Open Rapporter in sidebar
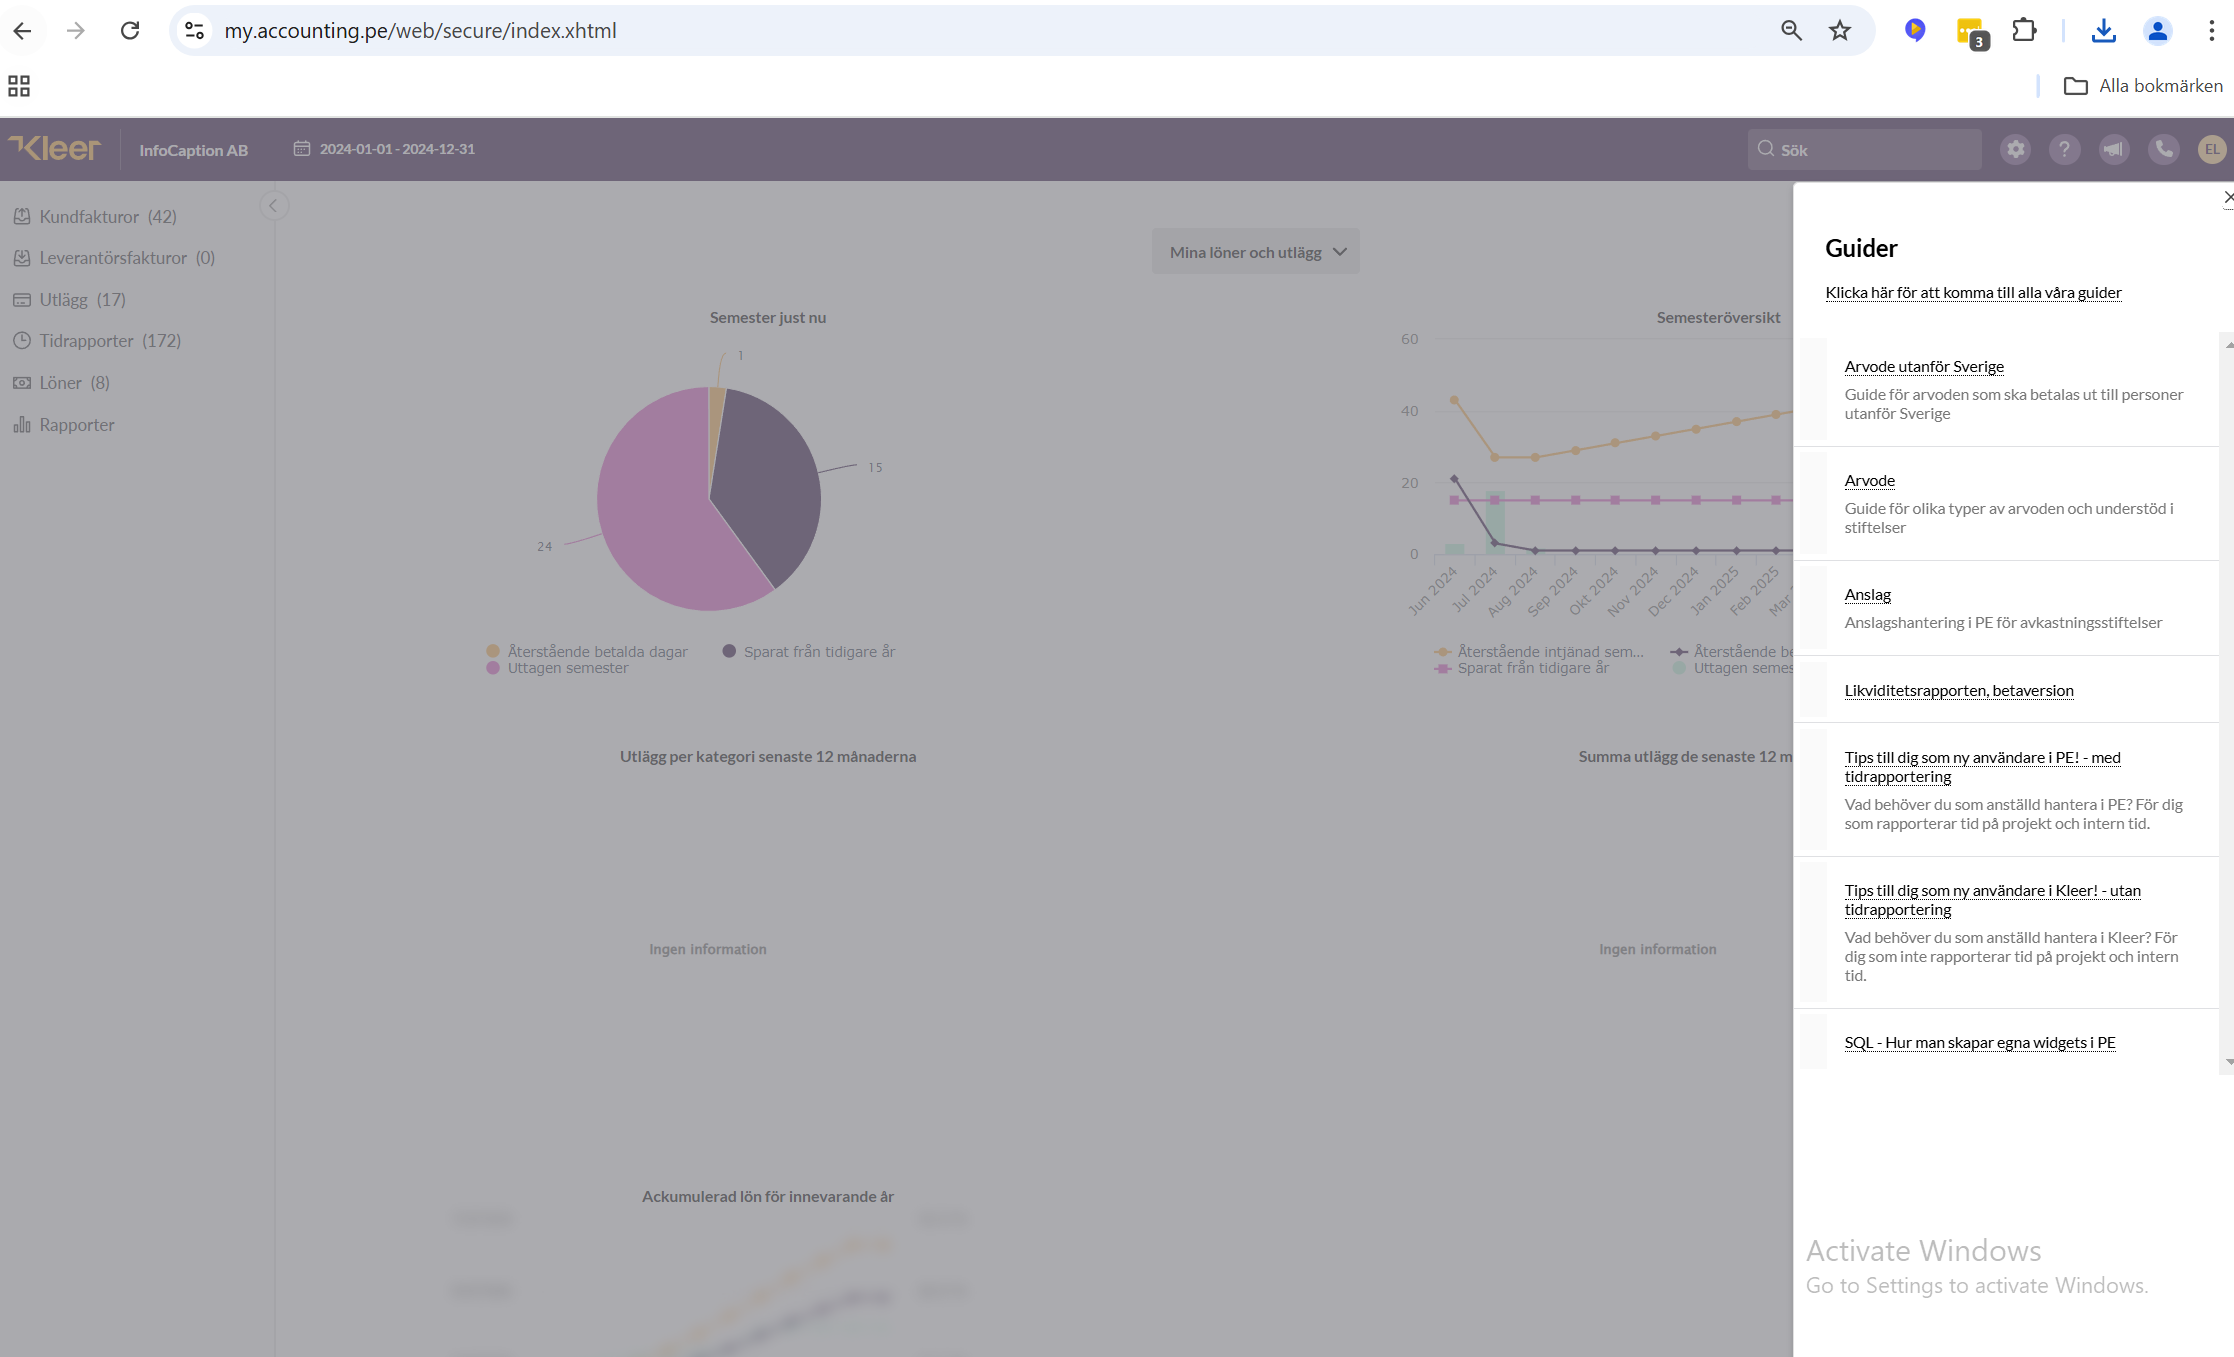 pyautogui.click(x=77, y=424)
